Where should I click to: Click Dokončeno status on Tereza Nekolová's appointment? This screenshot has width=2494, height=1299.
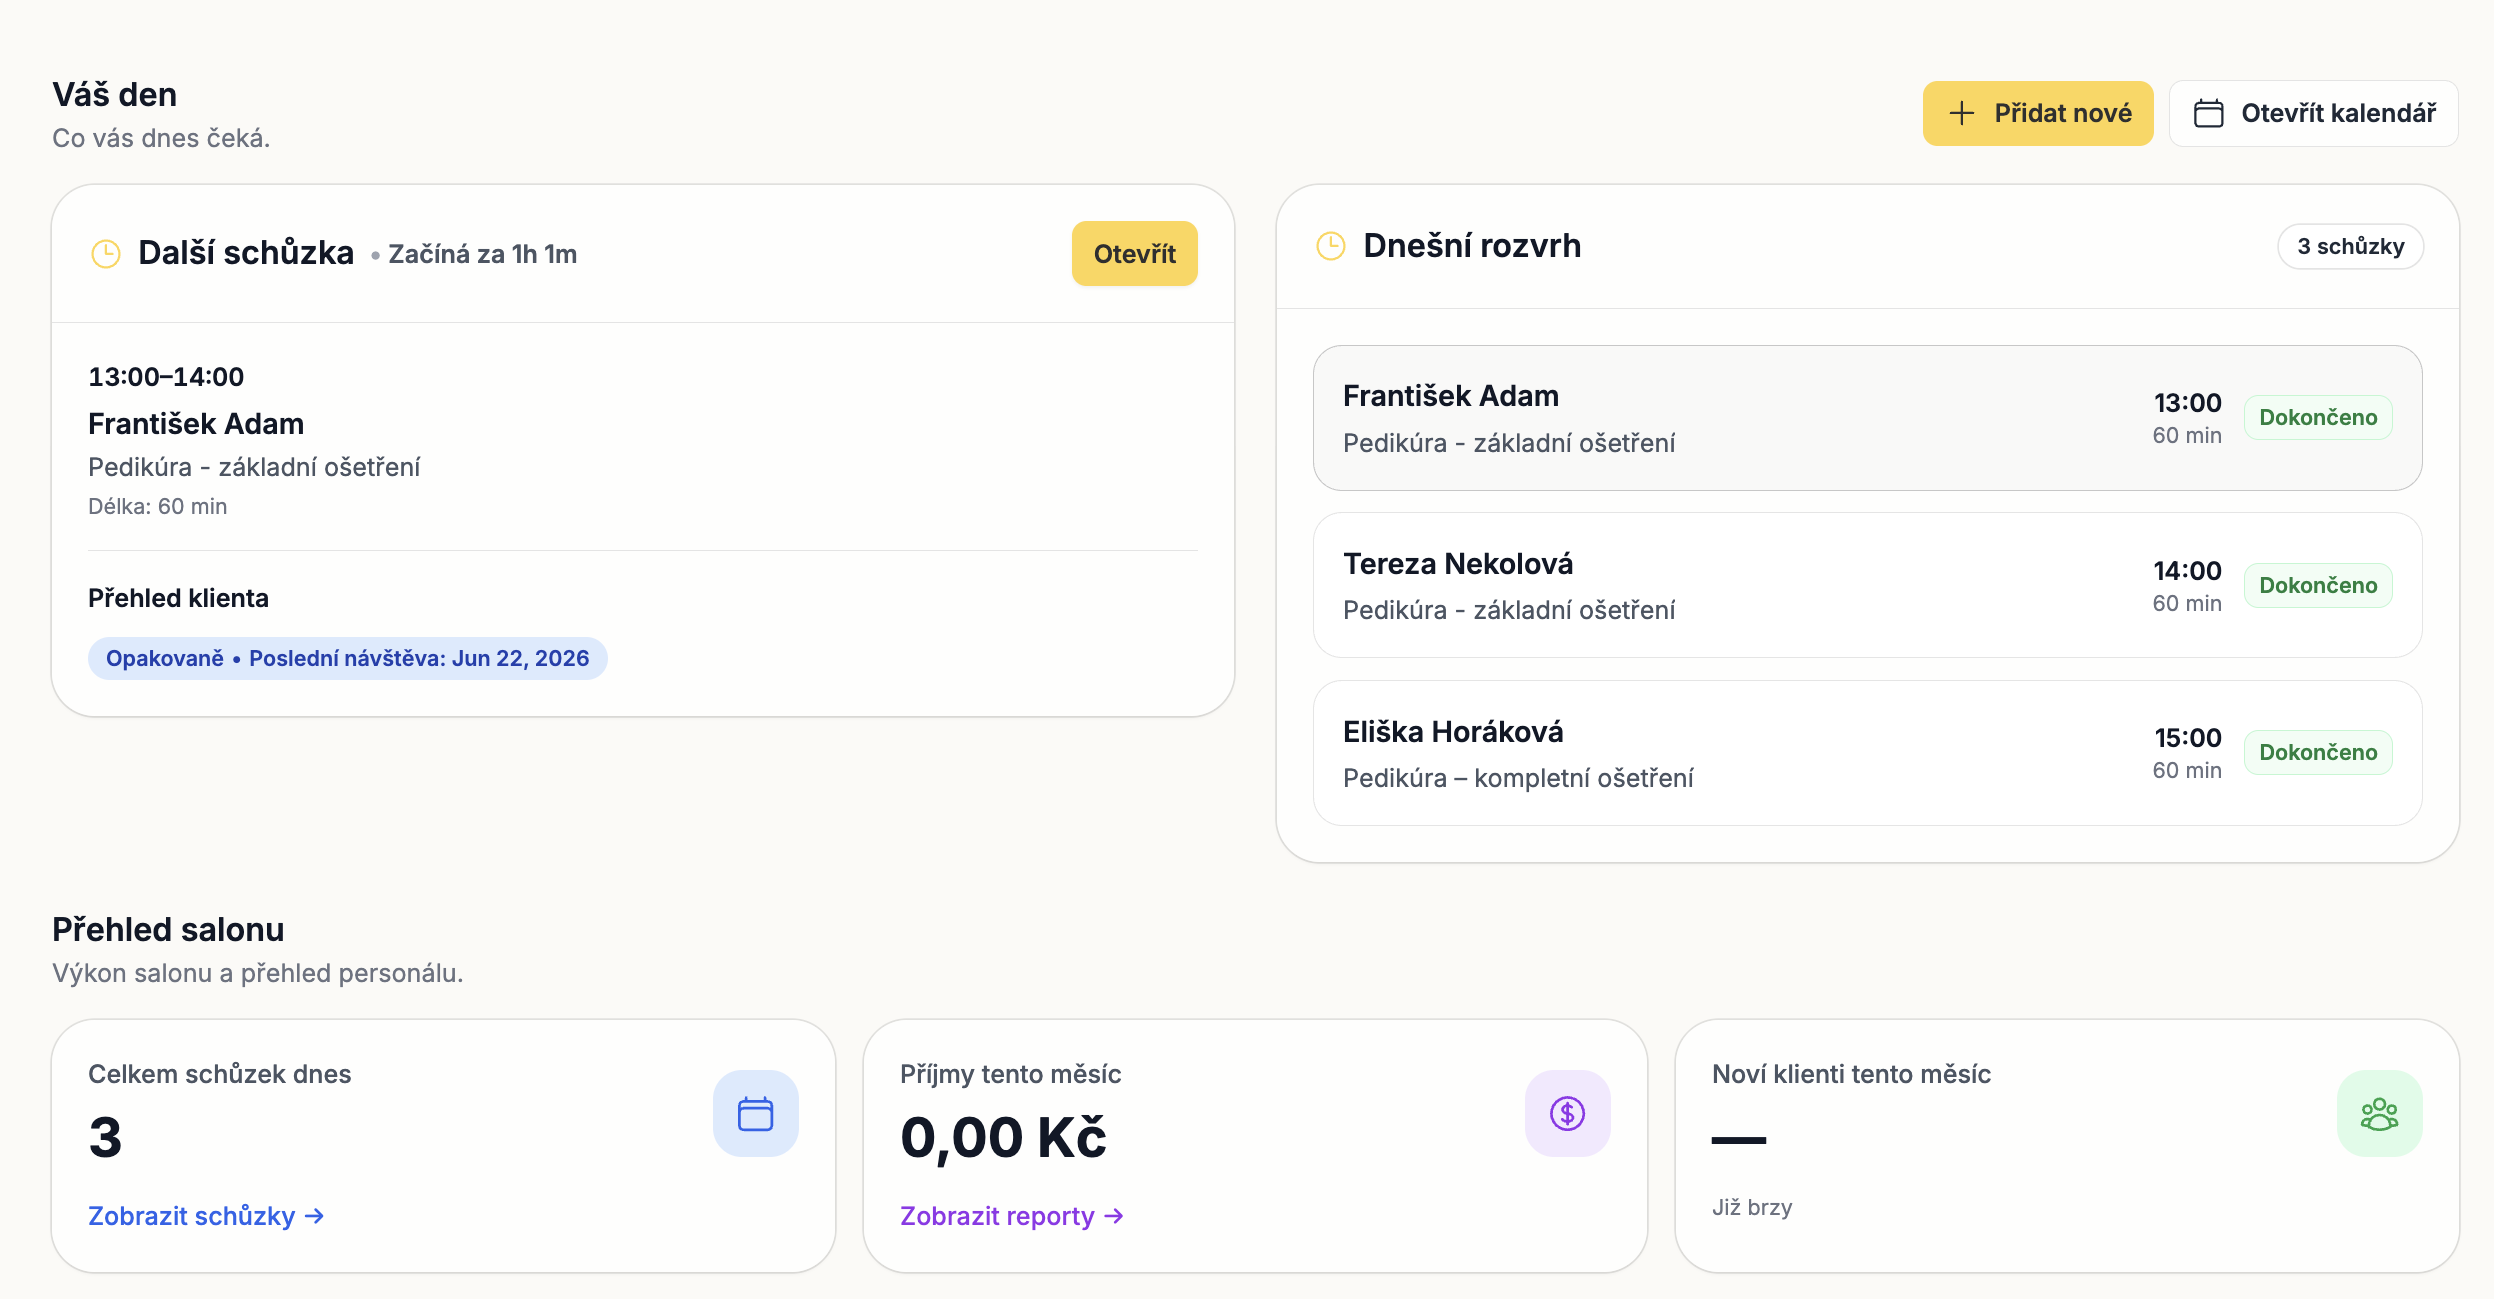(x=2318, y=585)
